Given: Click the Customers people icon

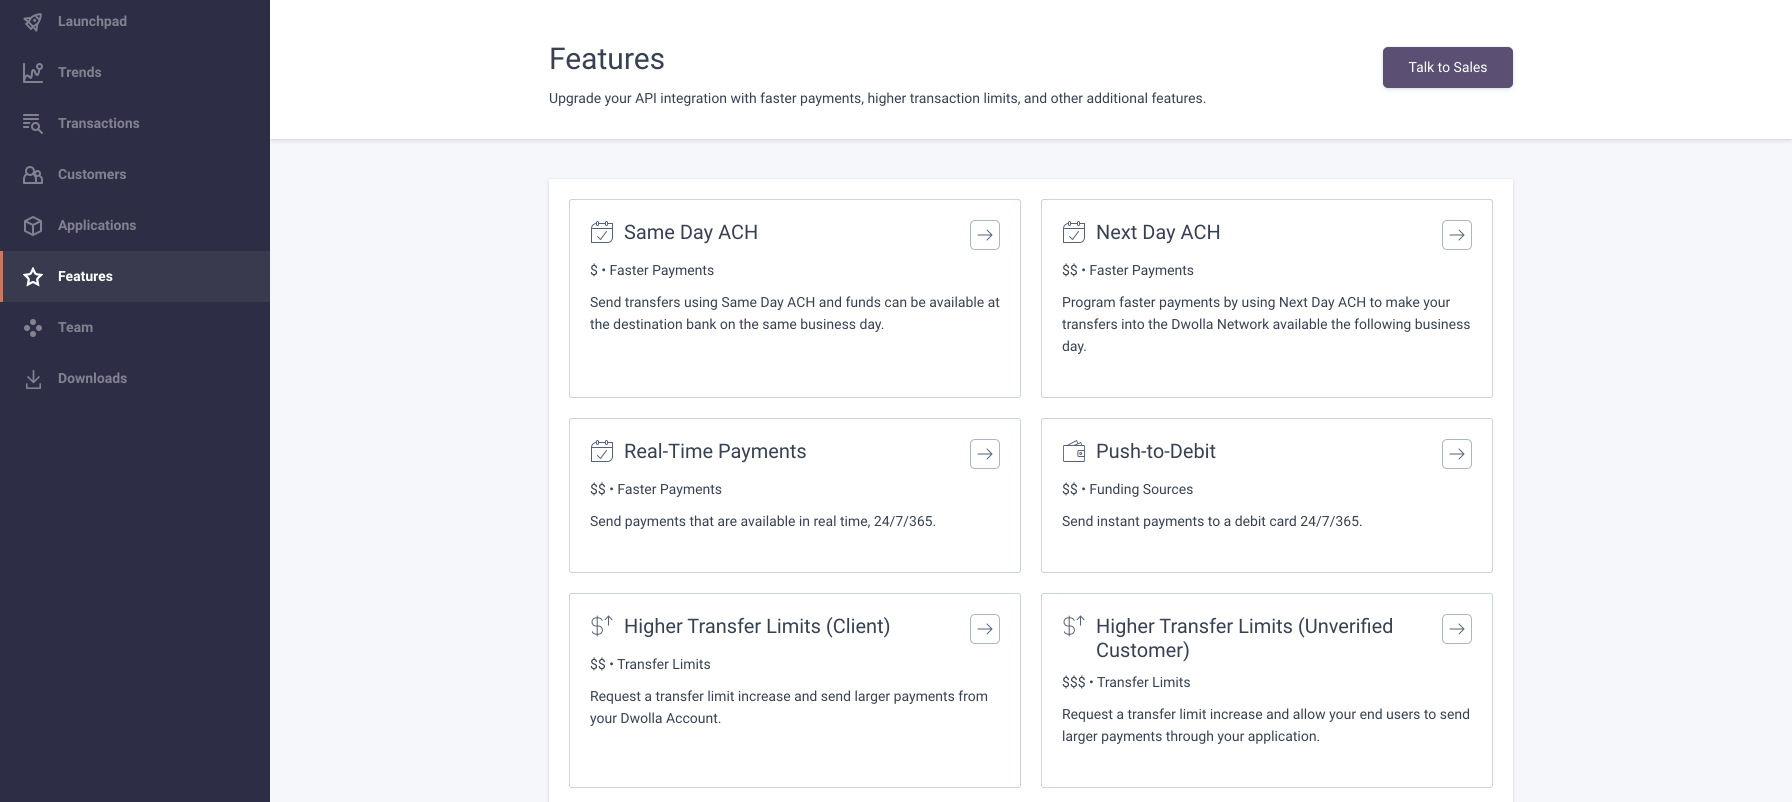Looking at the screenshot, I should coord(33,174).
